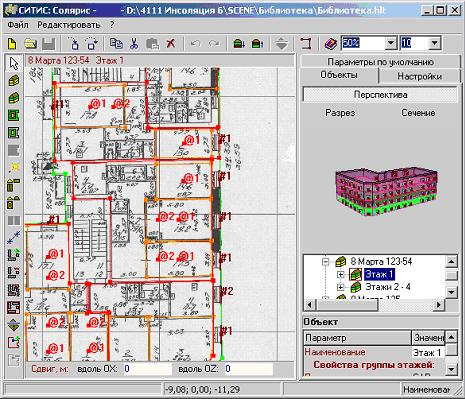Click the Redo arrow in the toolbar
465x399 pixels.
[x=214, y=44]
